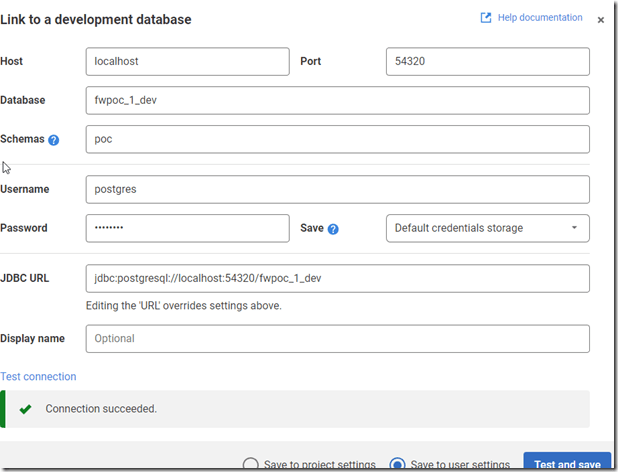Click the credentials storage dropdown arrow
This screenshot has width=618, height=472.
pos(574,228)
